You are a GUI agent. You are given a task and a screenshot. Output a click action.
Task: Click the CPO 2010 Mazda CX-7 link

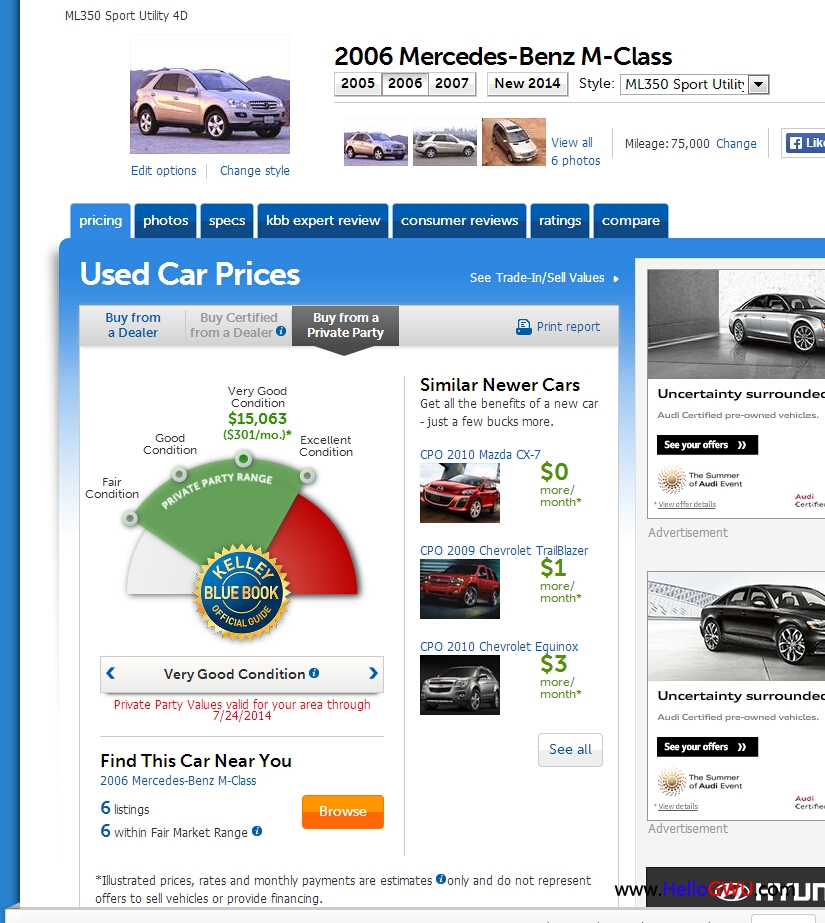480,455
